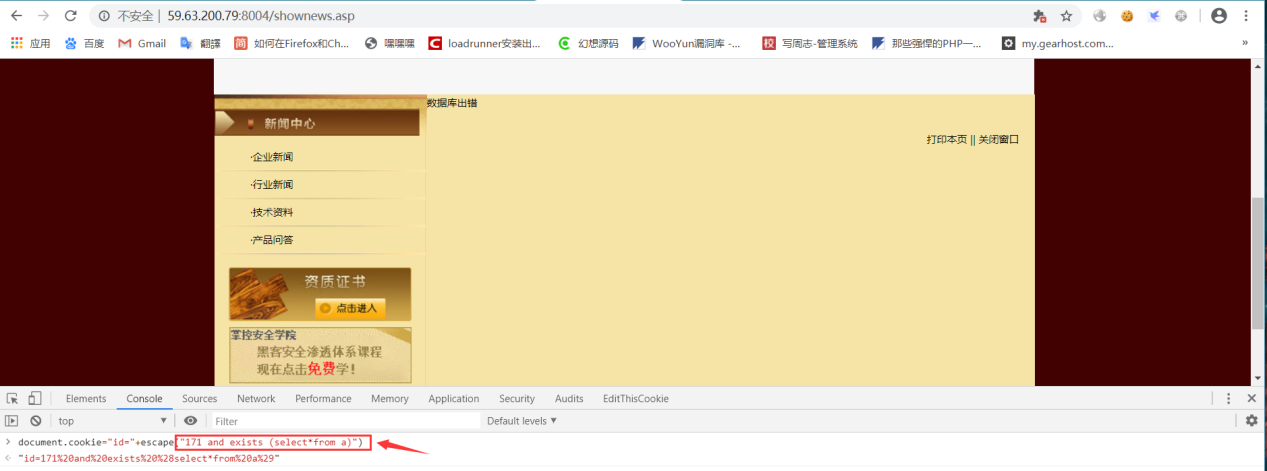This screenshot has width=1267, height=471.
Task: Open the Default levels dropdown
Action: (522, 421)
